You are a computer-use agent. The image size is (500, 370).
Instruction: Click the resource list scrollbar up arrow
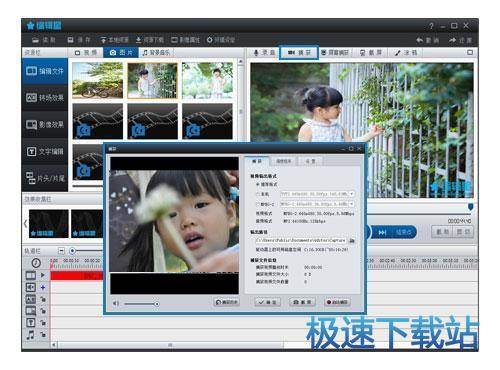(240, 62)
